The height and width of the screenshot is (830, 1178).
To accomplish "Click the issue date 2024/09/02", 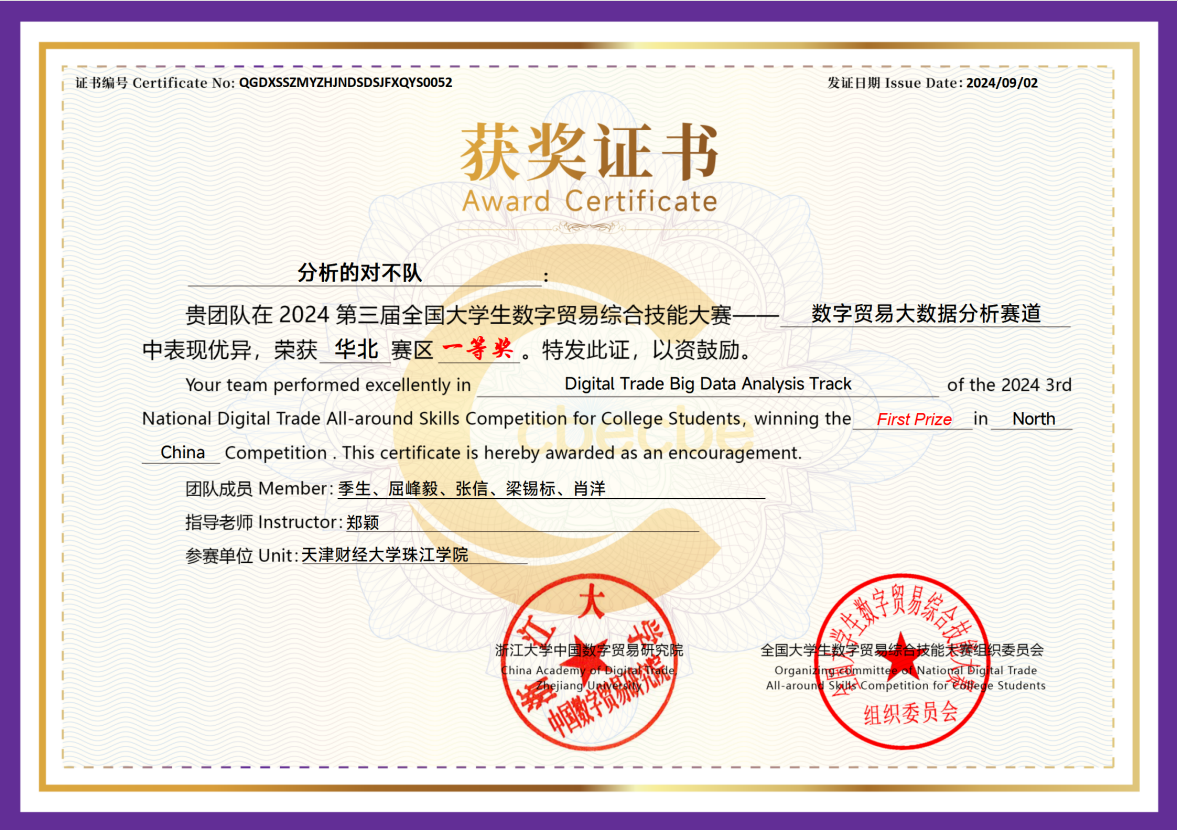I will tap(1002, 83).
